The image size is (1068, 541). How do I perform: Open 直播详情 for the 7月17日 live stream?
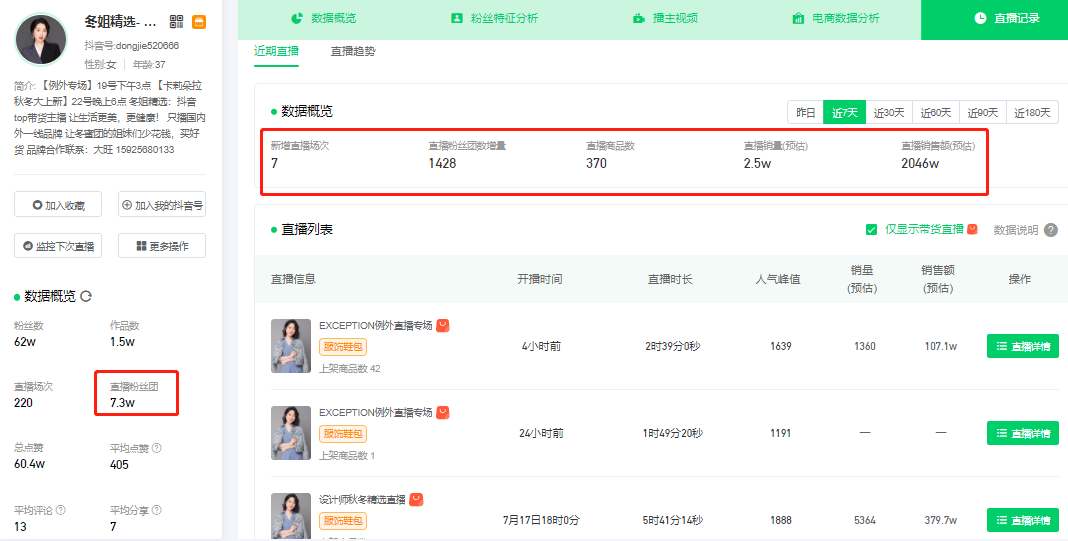click(1023, 521)
